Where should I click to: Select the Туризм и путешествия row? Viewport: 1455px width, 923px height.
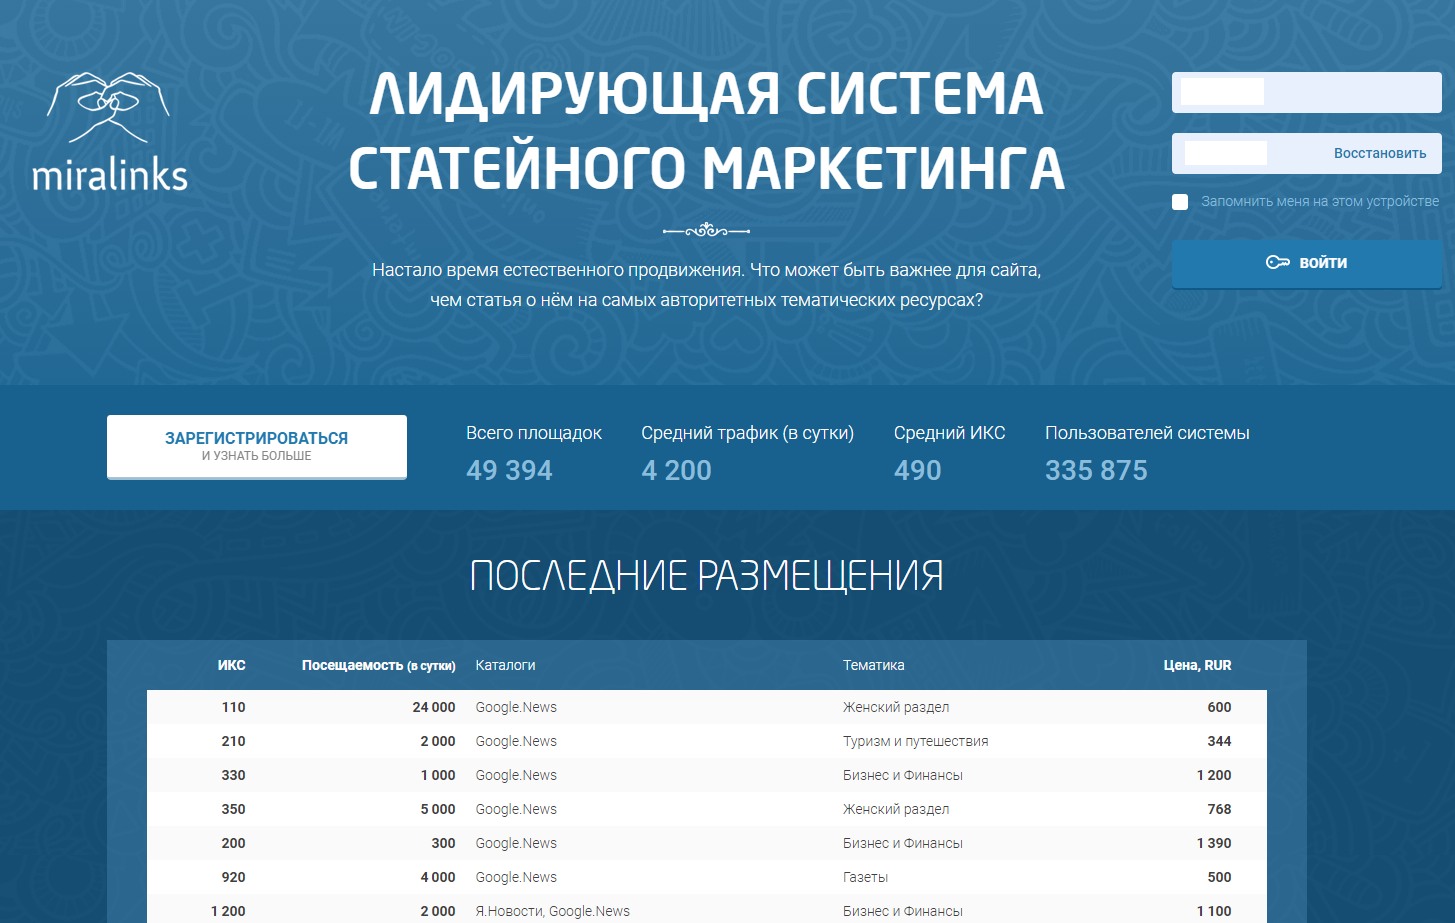point(706,741)
